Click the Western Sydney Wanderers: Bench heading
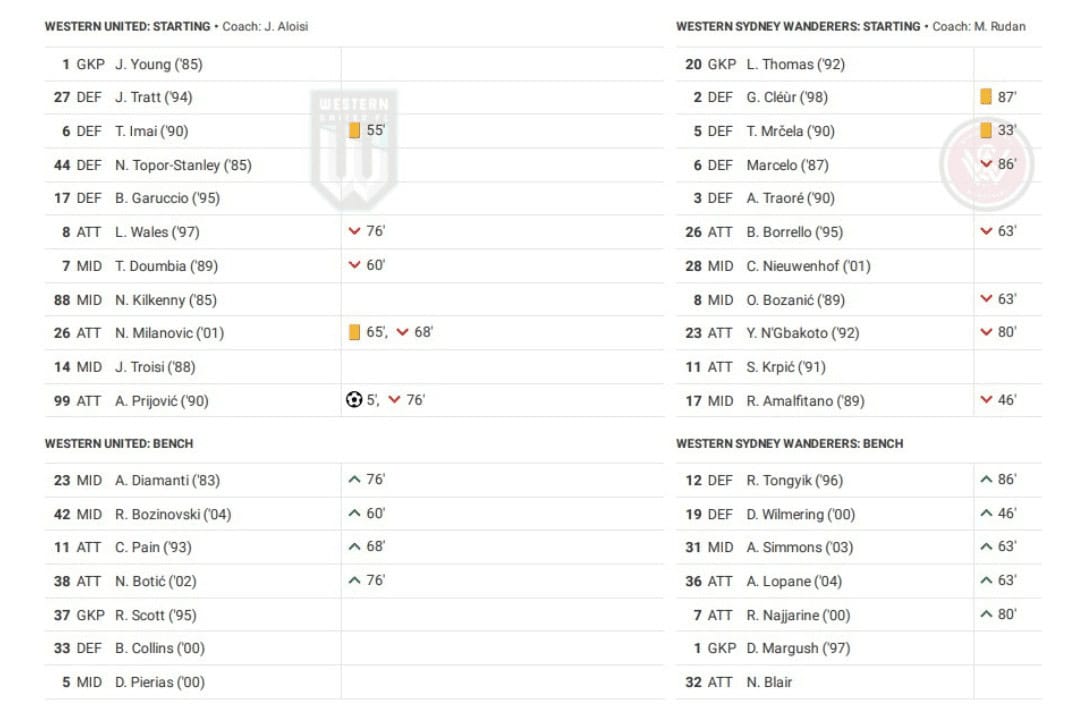The height and width of the screenshot is (712, 1068). point(789,443)
